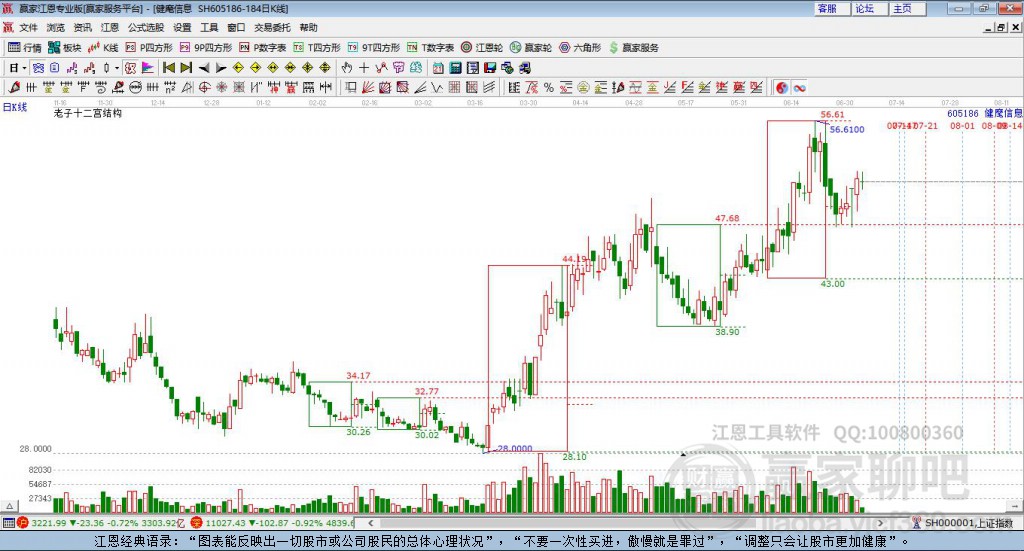Click the colored flag indicator icon

click(148, 68)
